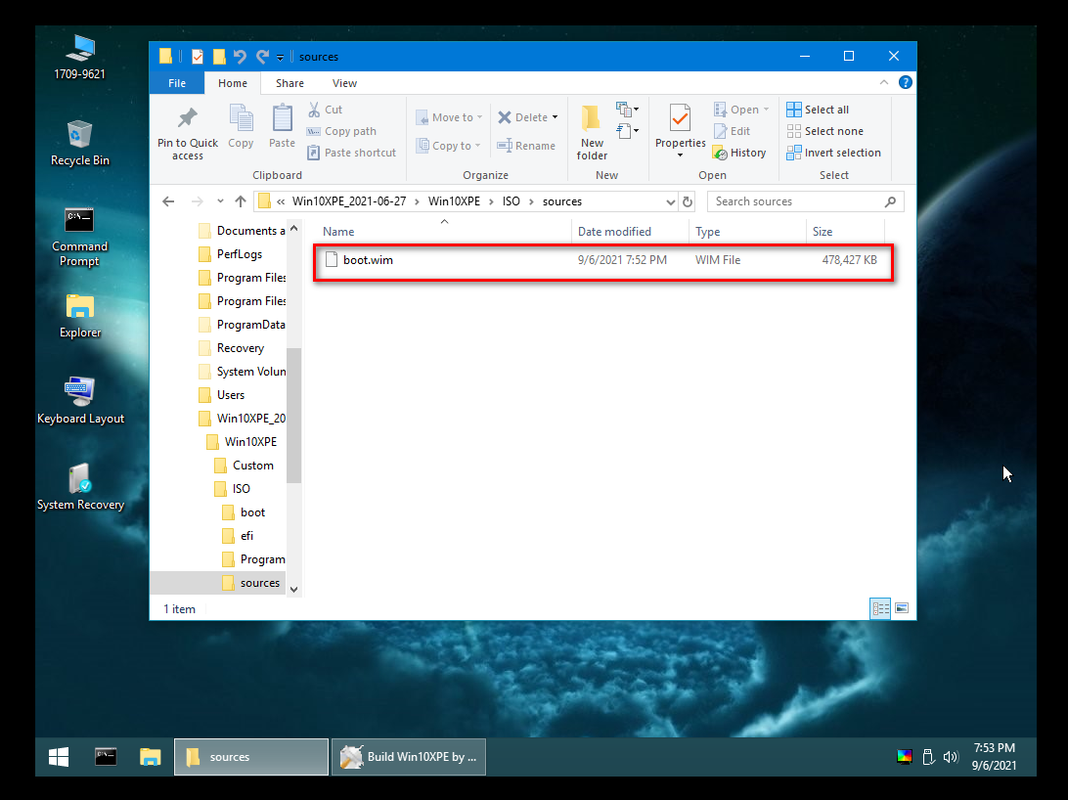Sort by Date modified column
The height and width of the screenshot is (800, 1068).
(x=630, y=231)
